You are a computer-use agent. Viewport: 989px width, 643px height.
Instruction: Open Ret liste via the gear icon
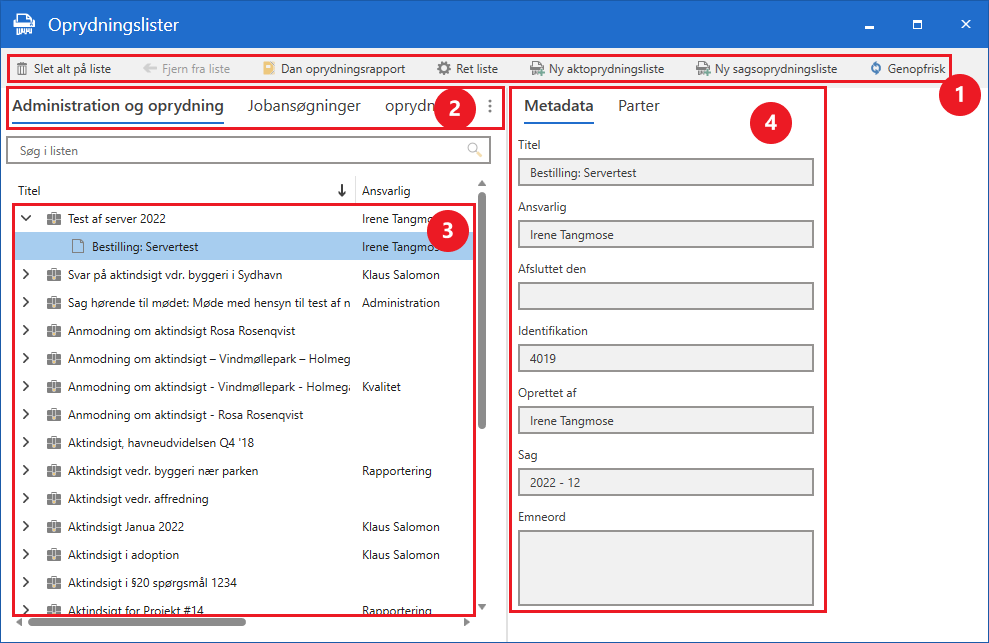(444, 69)
